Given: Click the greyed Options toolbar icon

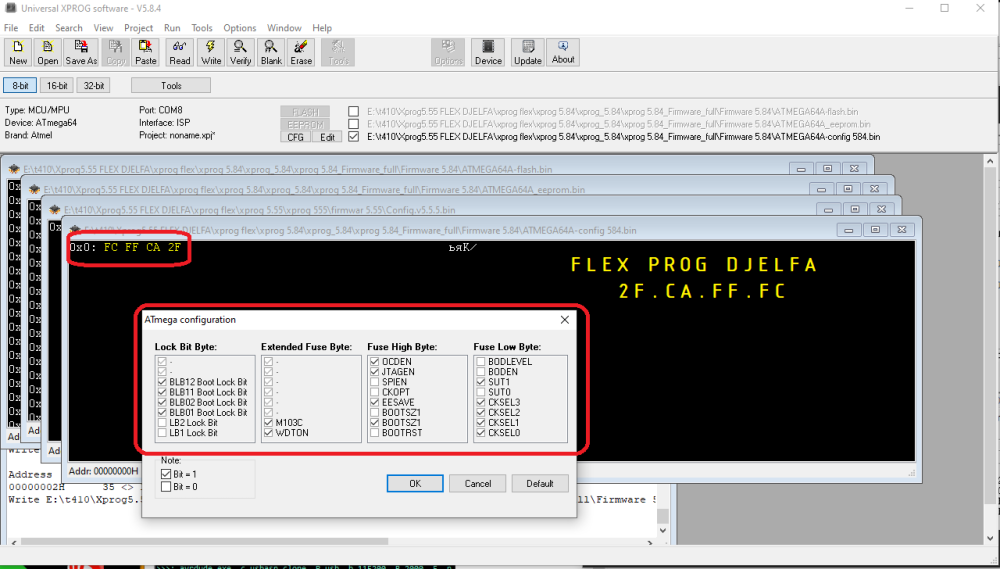Looking at the screenshot, I should [x=448, y=52].
